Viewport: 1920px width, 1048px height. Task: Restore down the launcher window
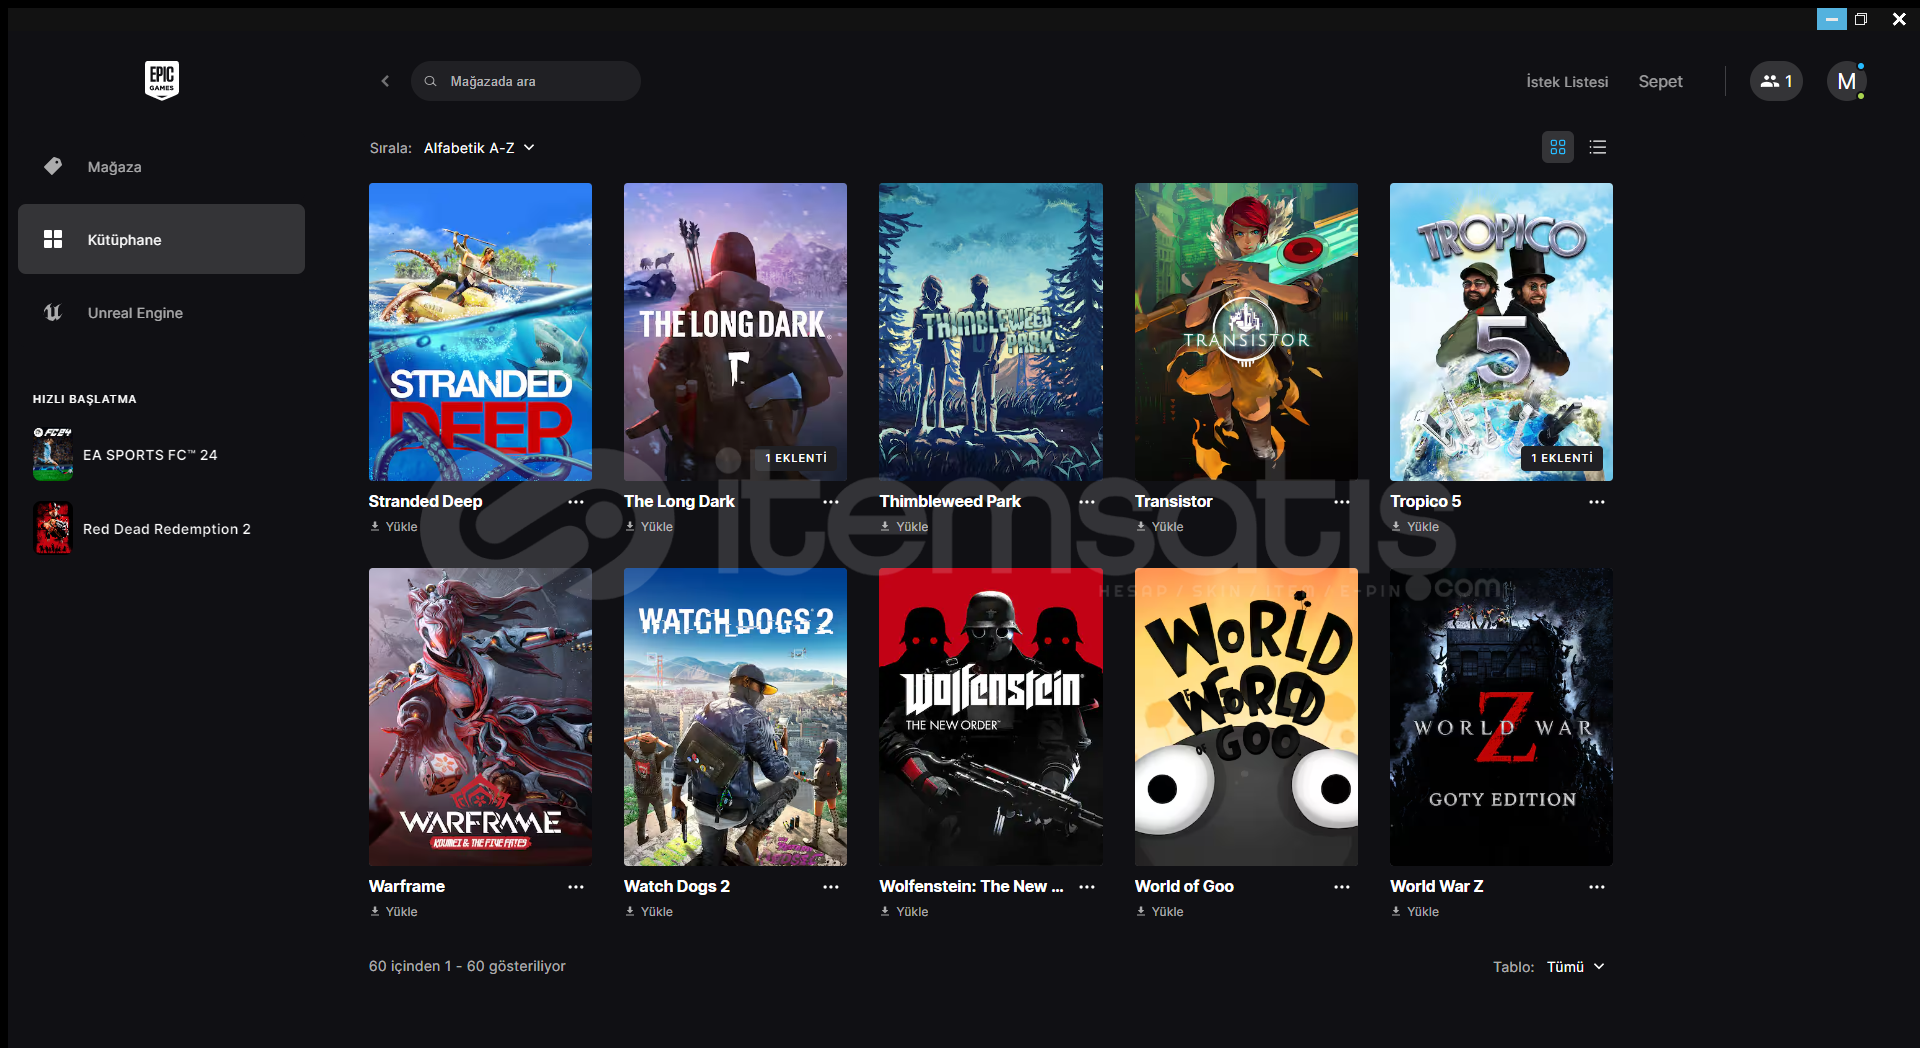tap(1861, 19)
